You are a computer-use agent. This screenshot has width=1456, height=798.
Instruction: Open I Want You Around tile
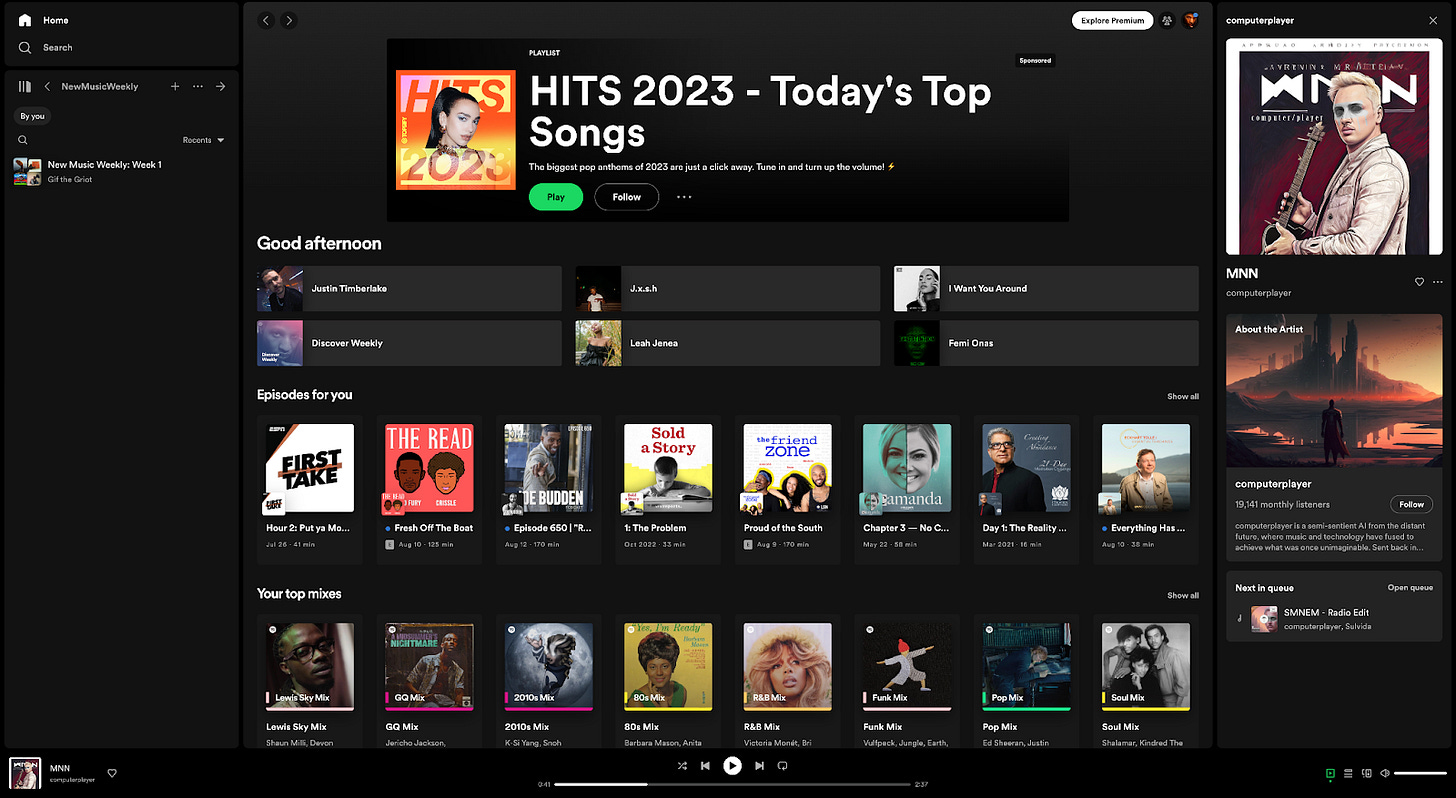pyautogui.click(x=1046, y=288)
